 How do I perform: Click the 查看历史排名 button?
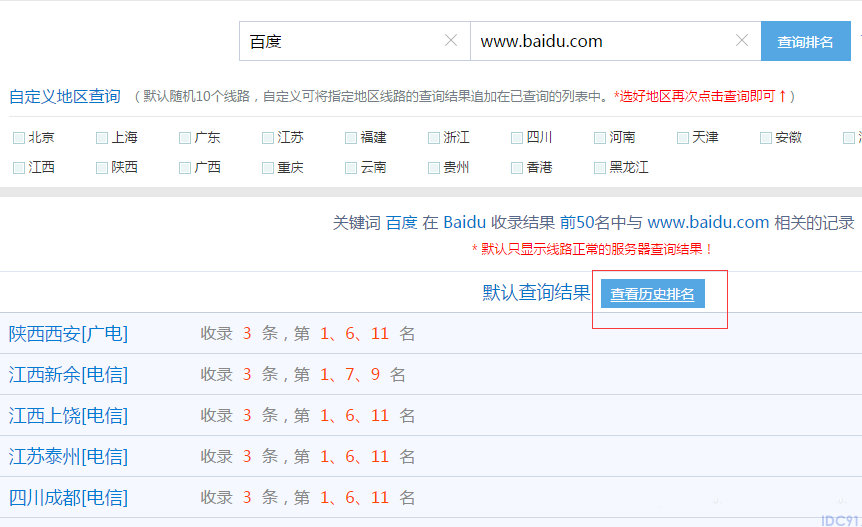pos(653,294)
